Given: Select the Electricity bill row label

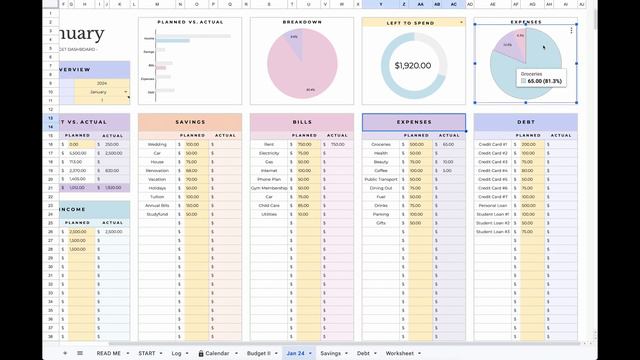Looking at the screenshot, I should point(269,153).
